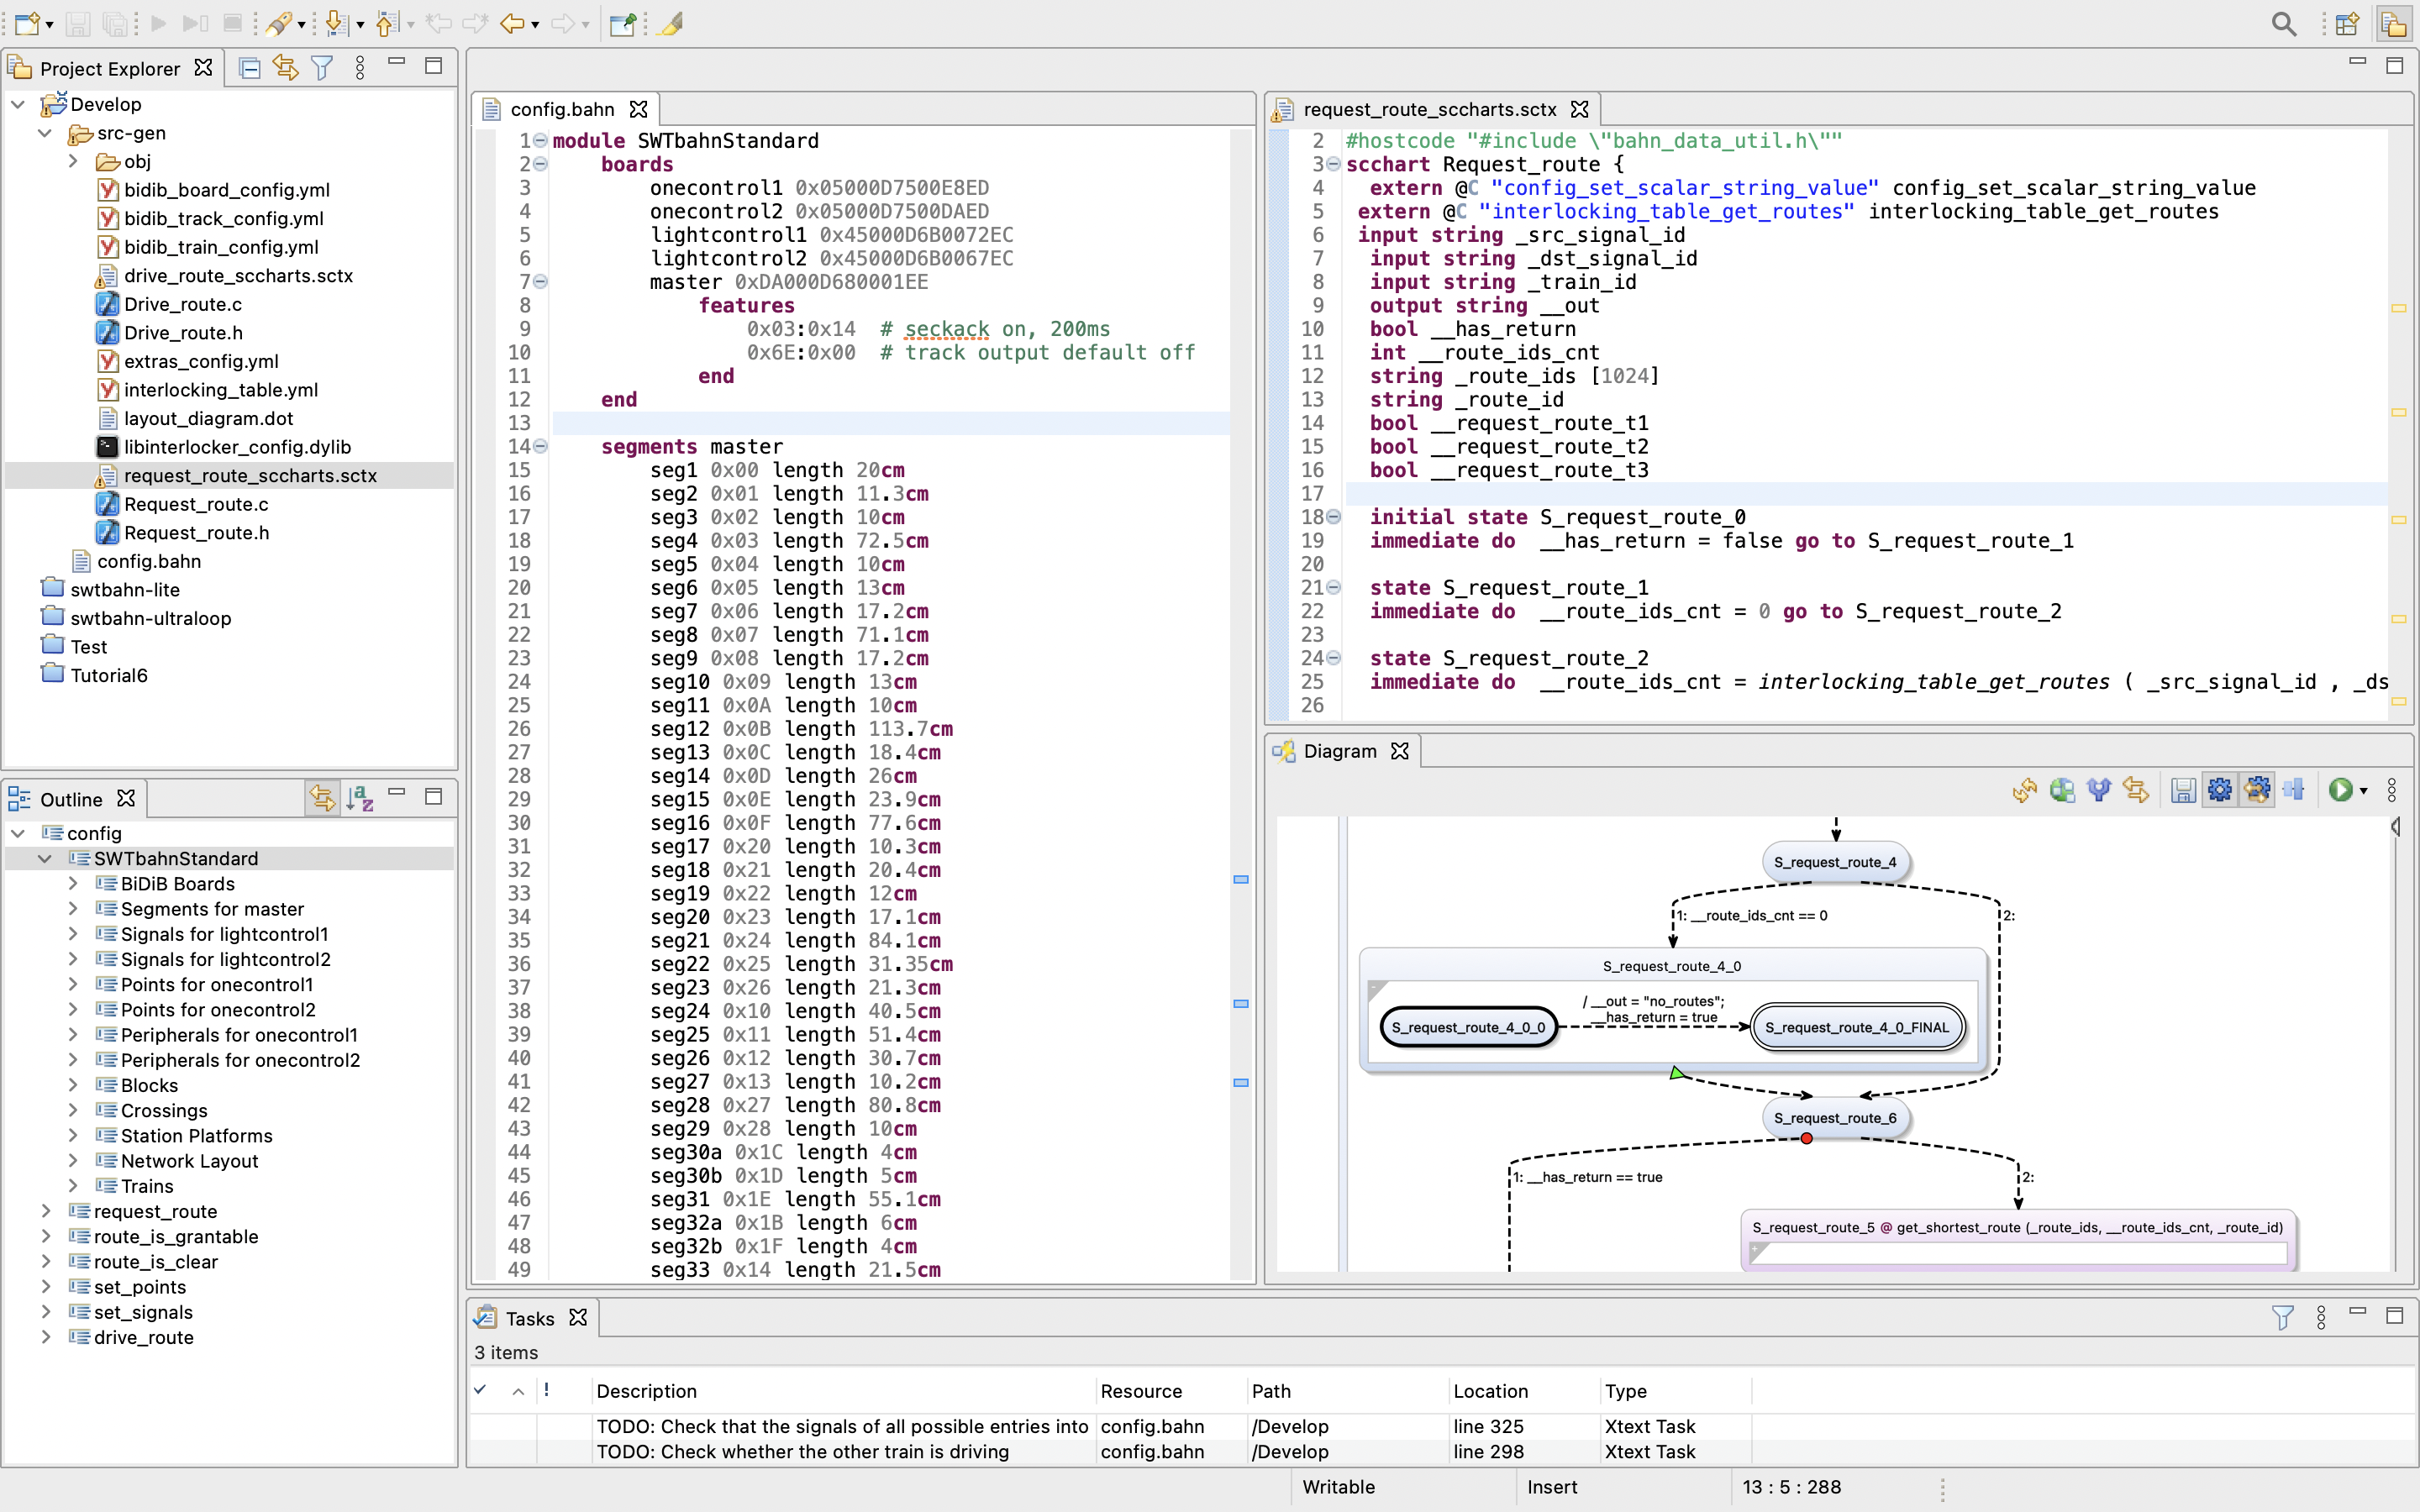The image size is (2420, 1512).
Task: Open the New wizard dropdown arrow
Action: (49, 24)
